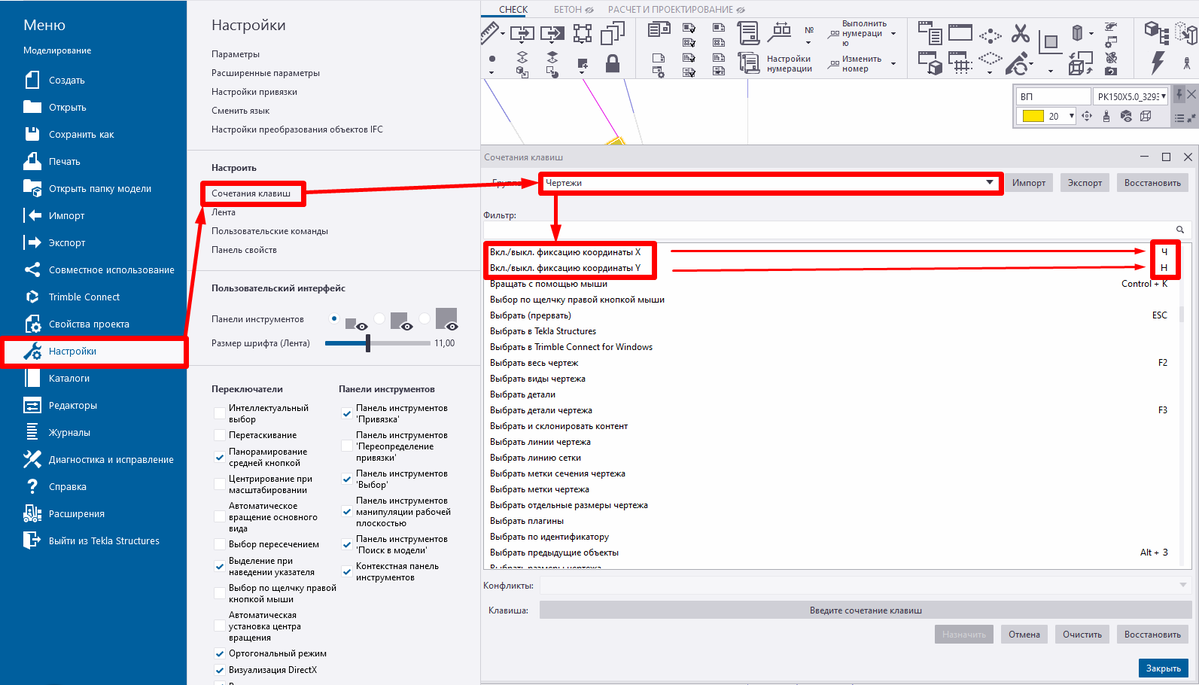The width and height of the screenshot is (1199, 685).
Task: Open the Чертежи group dropdown
Action: point(771,183)
